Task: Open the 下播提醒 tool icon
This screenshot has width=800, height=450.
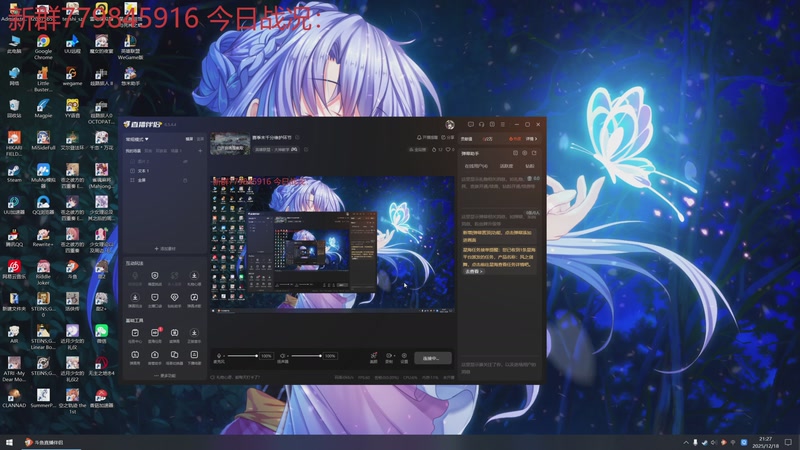Action: (x=194, y=357)
